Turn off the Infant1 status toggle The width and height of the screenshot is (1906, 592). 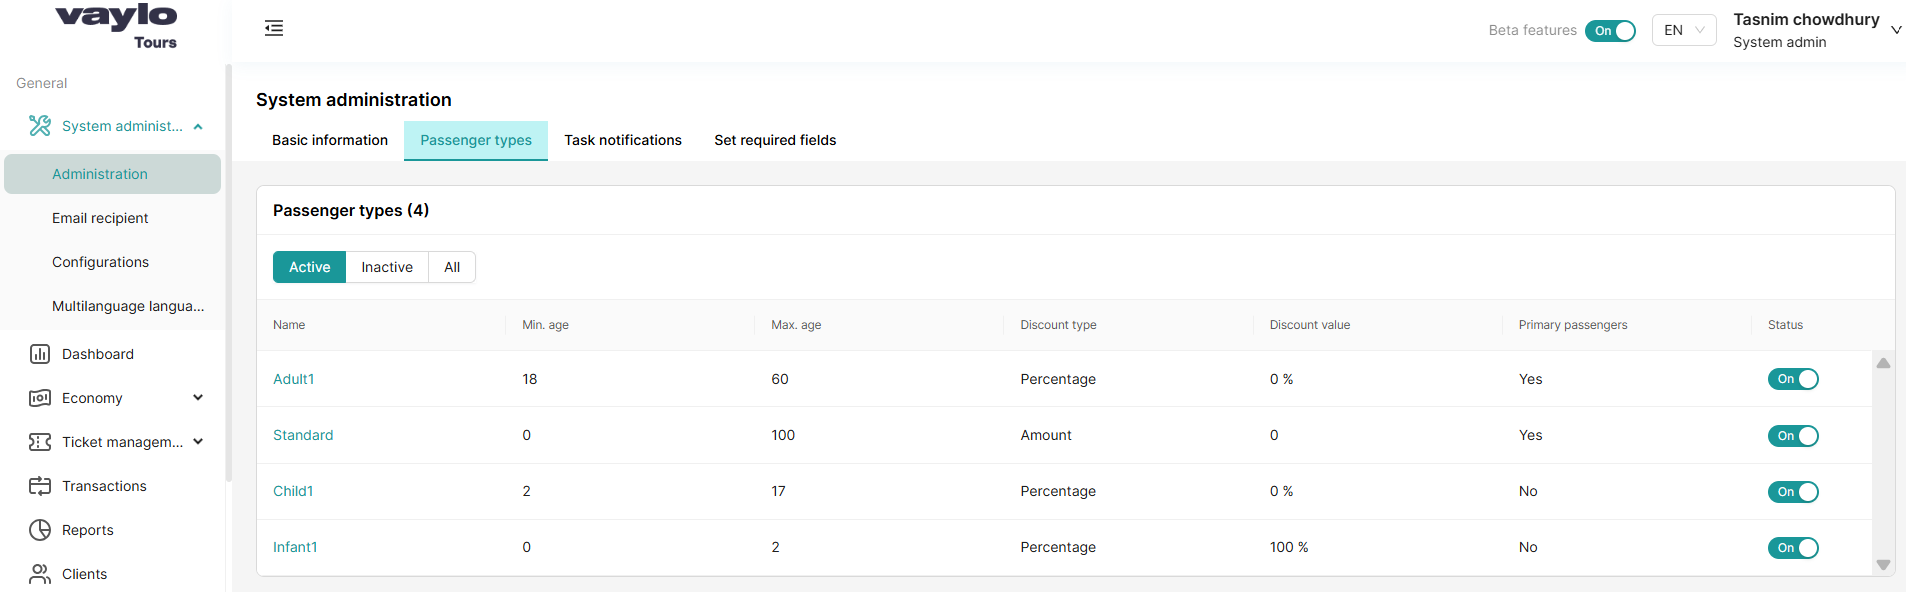click(x=1792, y=548)
